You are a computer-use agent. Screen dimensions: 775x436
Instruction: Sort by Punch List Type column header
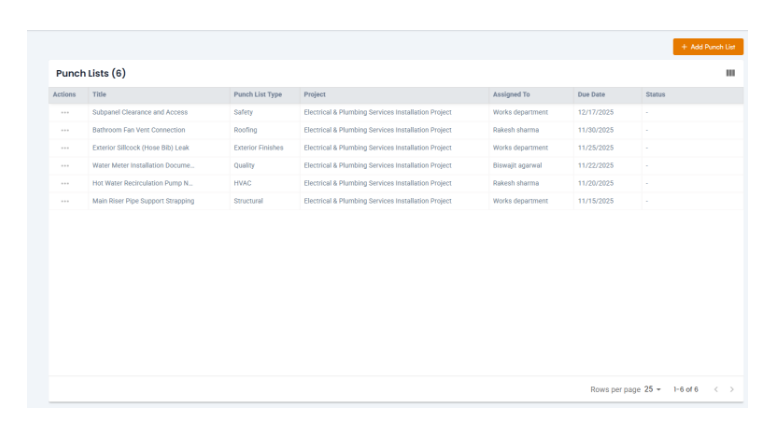[x=258, y=95]
